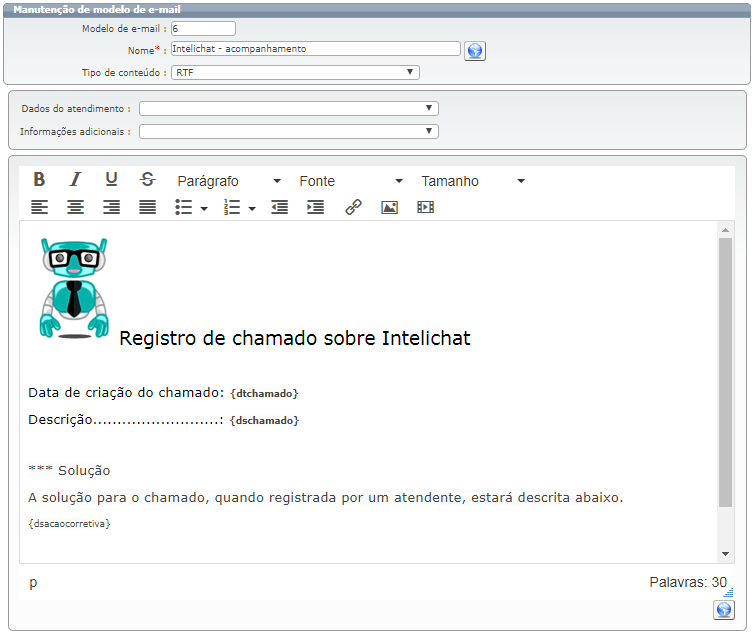
Task: Open numbered list style options arrow
Action: [252, 208]
